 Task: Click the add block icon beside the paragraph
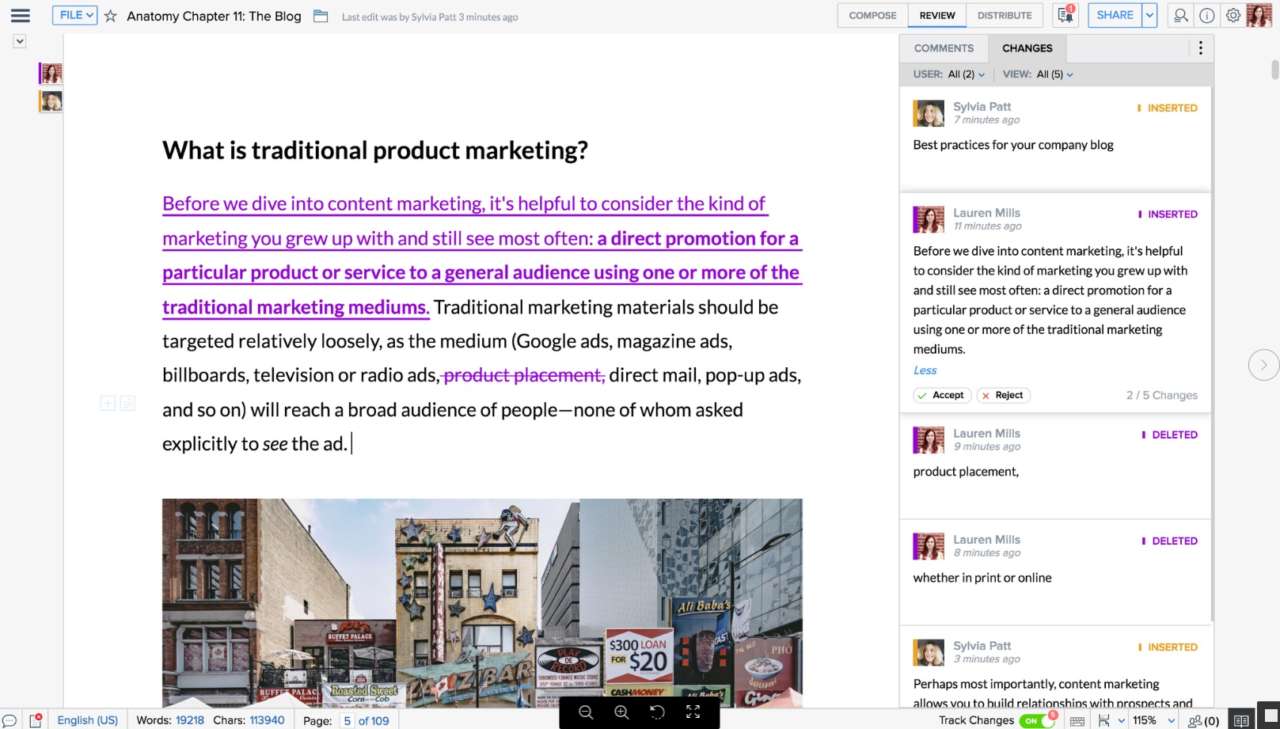pyautogui.click(x=107, y=403)
